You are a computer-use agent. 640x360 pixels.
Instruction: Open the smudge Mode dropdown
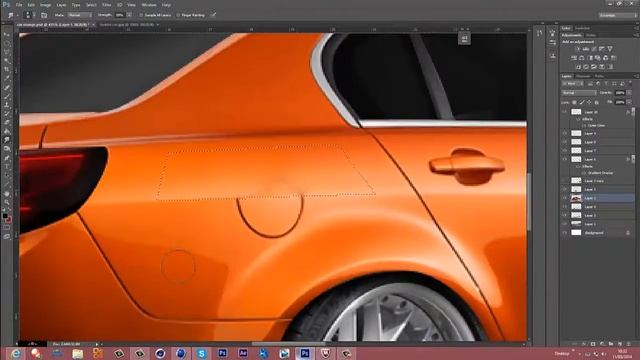80,15
